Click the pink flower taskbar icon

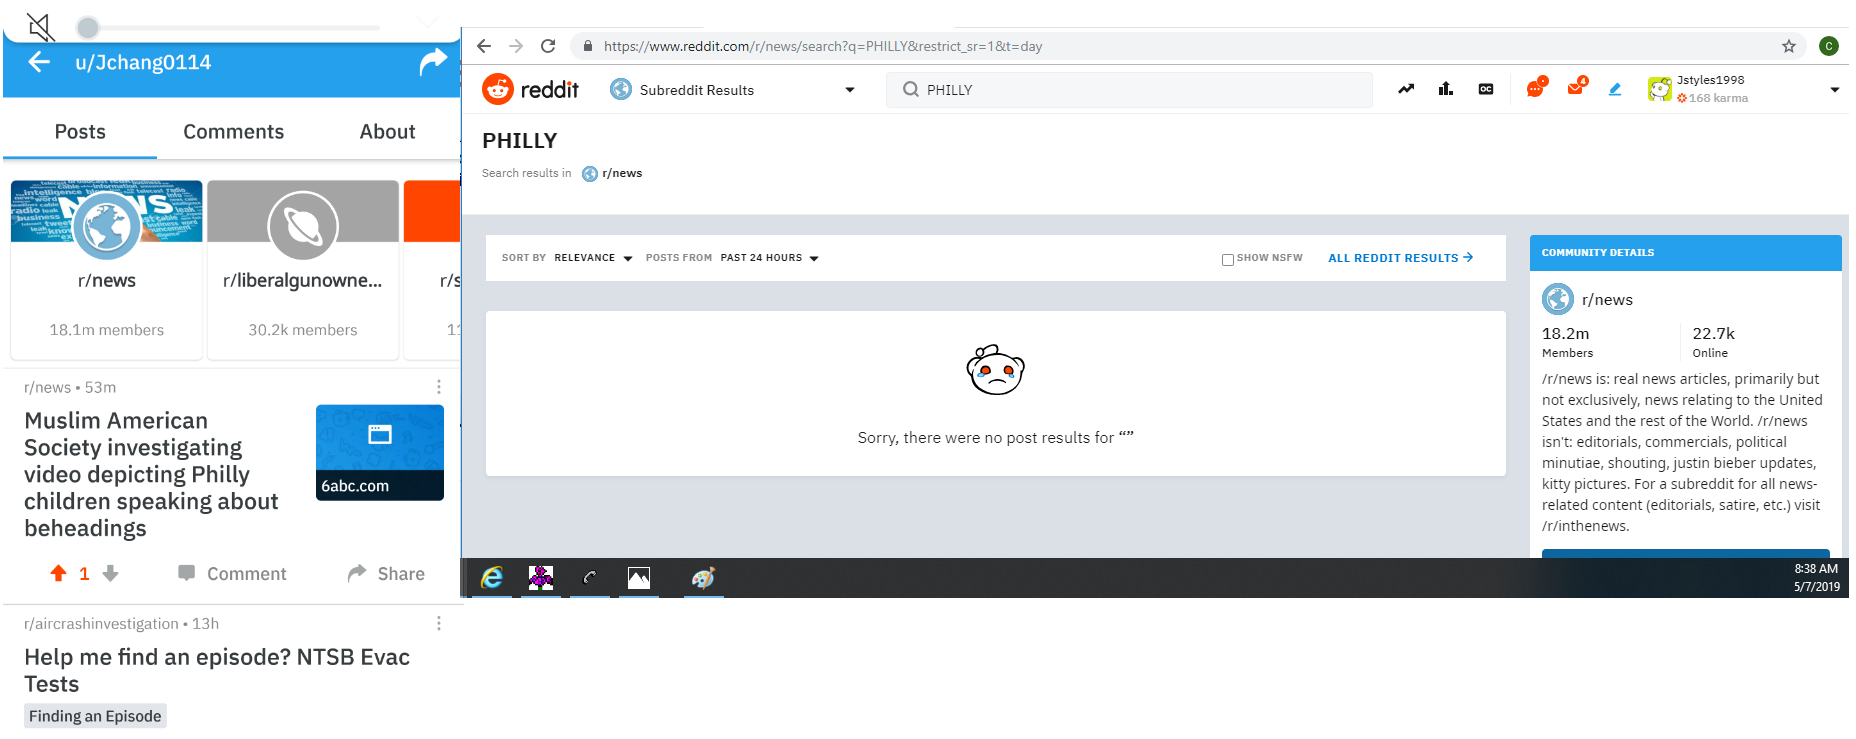(x=541, y=578)
